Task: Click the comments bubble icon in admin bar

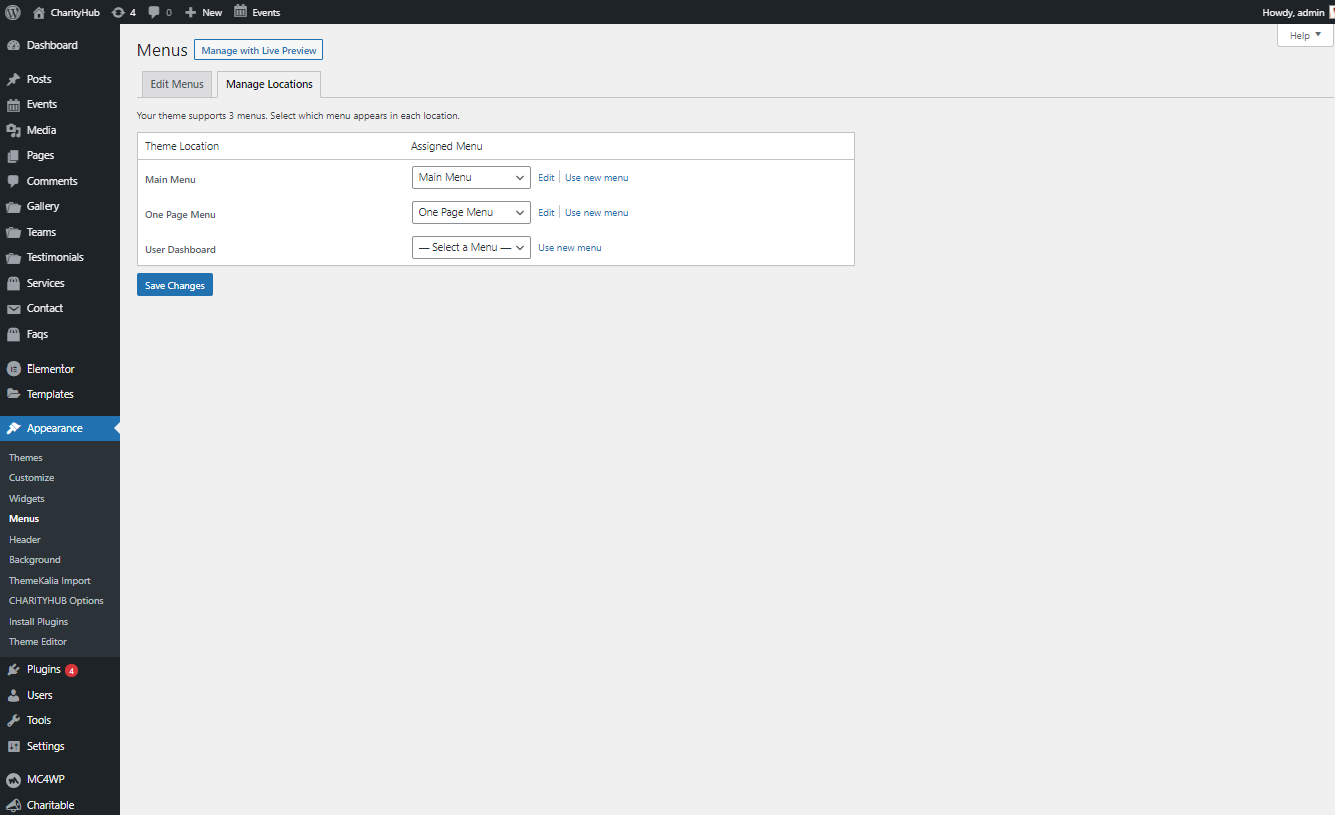Action: 154,12
